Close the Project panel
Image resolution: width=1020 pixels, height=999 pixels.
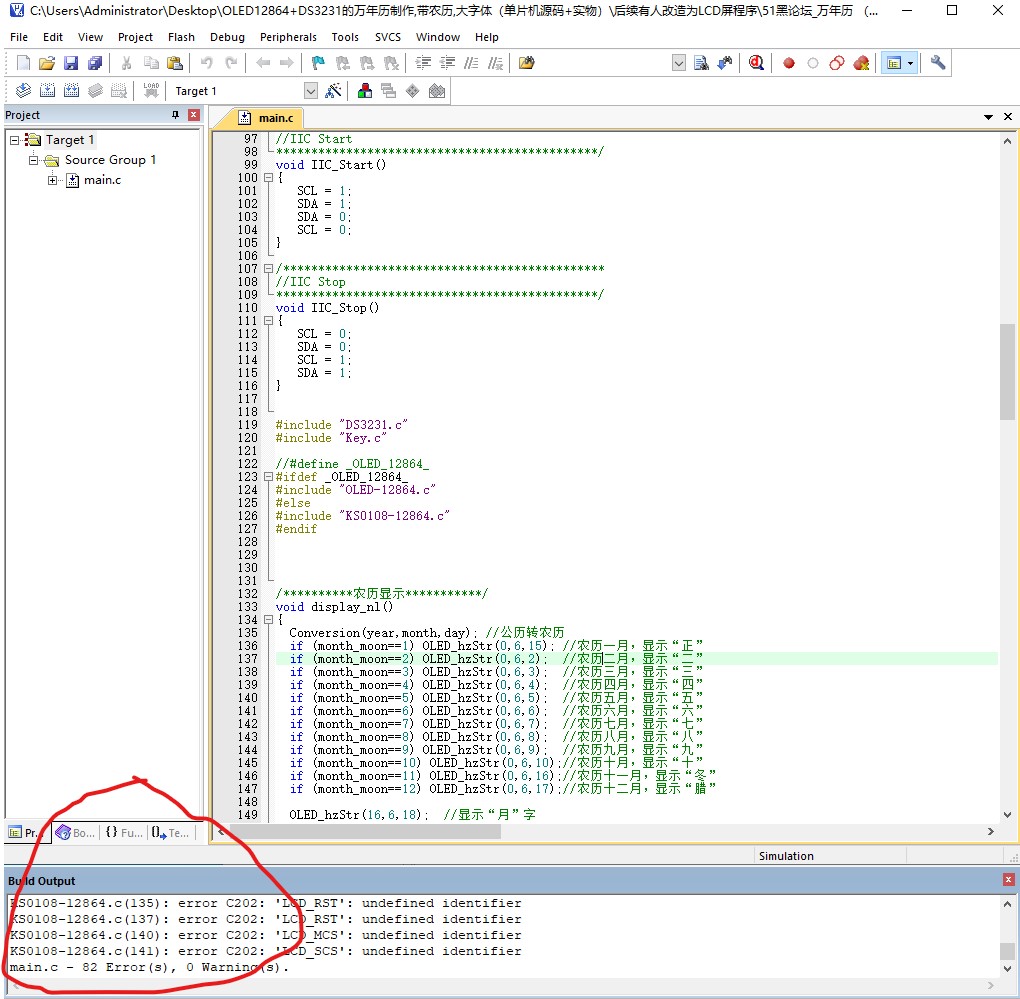[194, 114]
